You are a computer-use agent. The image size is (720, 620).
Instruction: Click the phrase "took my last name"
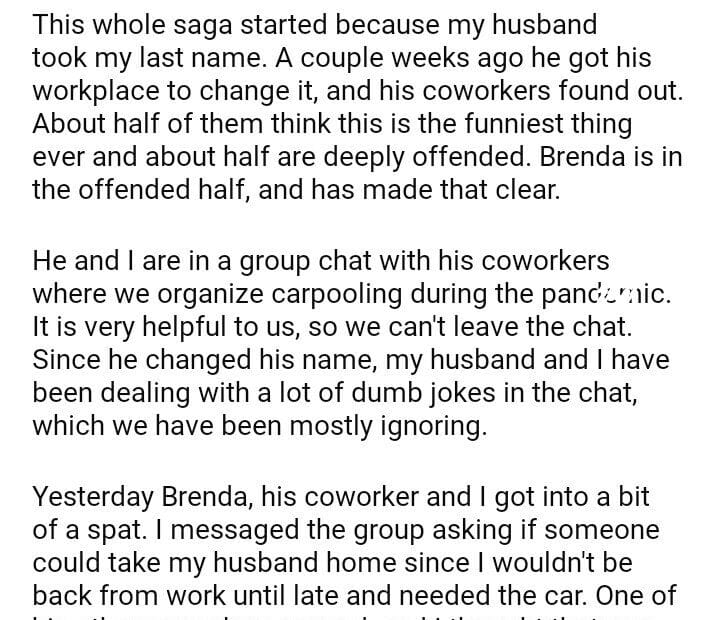pyautogui.click(x=150, y=56)
